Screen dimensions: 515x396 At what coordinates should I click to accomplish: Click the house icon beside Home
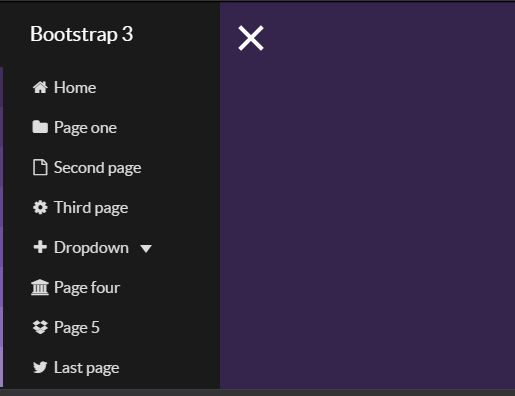coord(40,87)
